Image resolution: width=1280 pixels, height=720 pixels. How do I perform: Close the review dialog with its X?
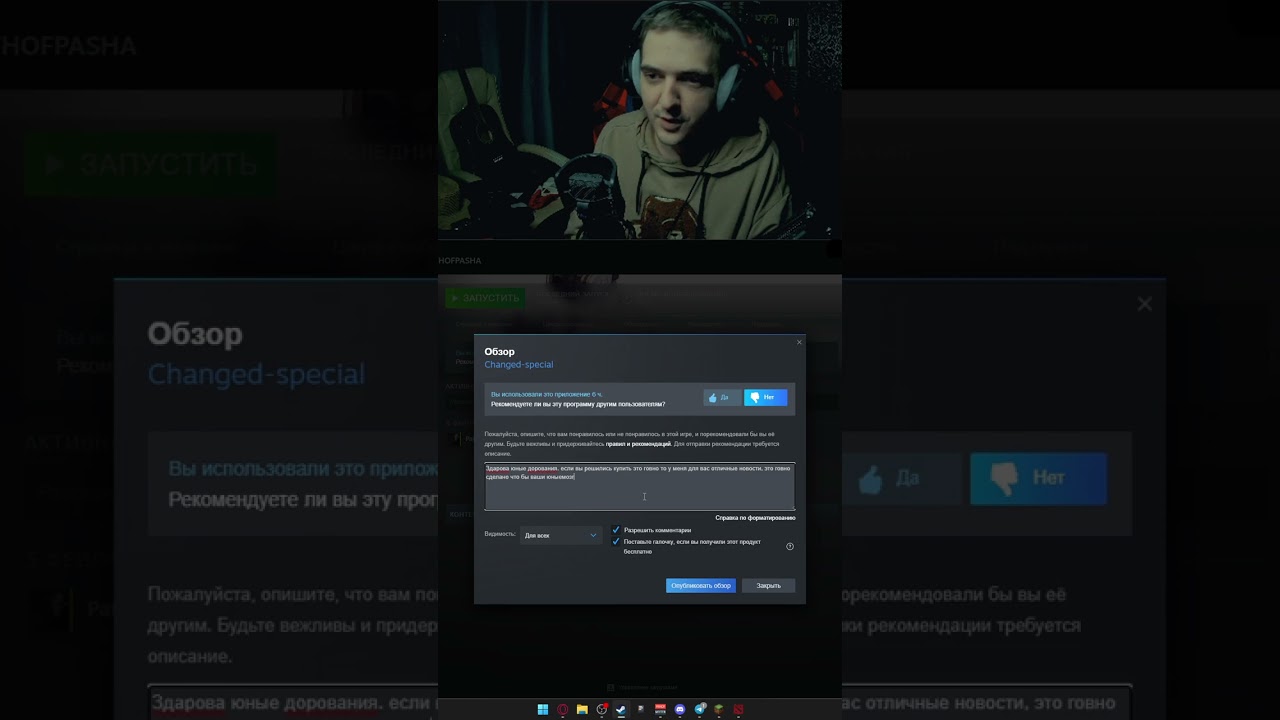(799, 343)
